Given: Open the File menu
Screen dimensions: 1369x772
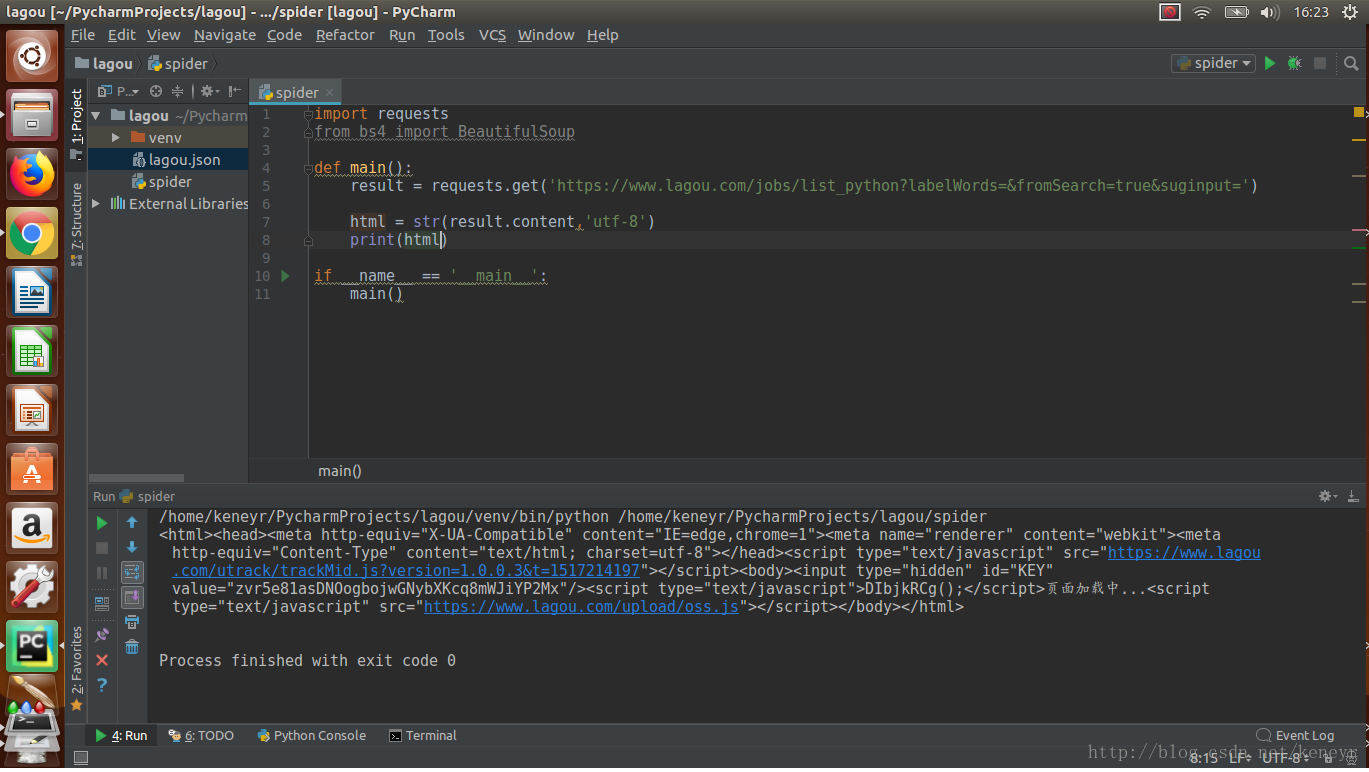Looking at the screenshot, I should tap(83, 35).
